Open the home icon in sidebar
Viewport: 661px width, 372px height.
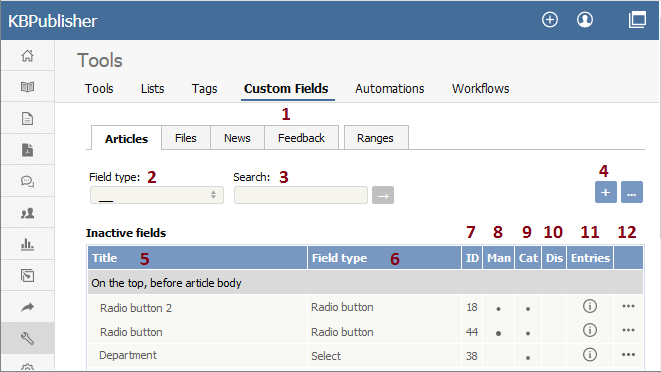pyautogui.click(x=27, y=56)
